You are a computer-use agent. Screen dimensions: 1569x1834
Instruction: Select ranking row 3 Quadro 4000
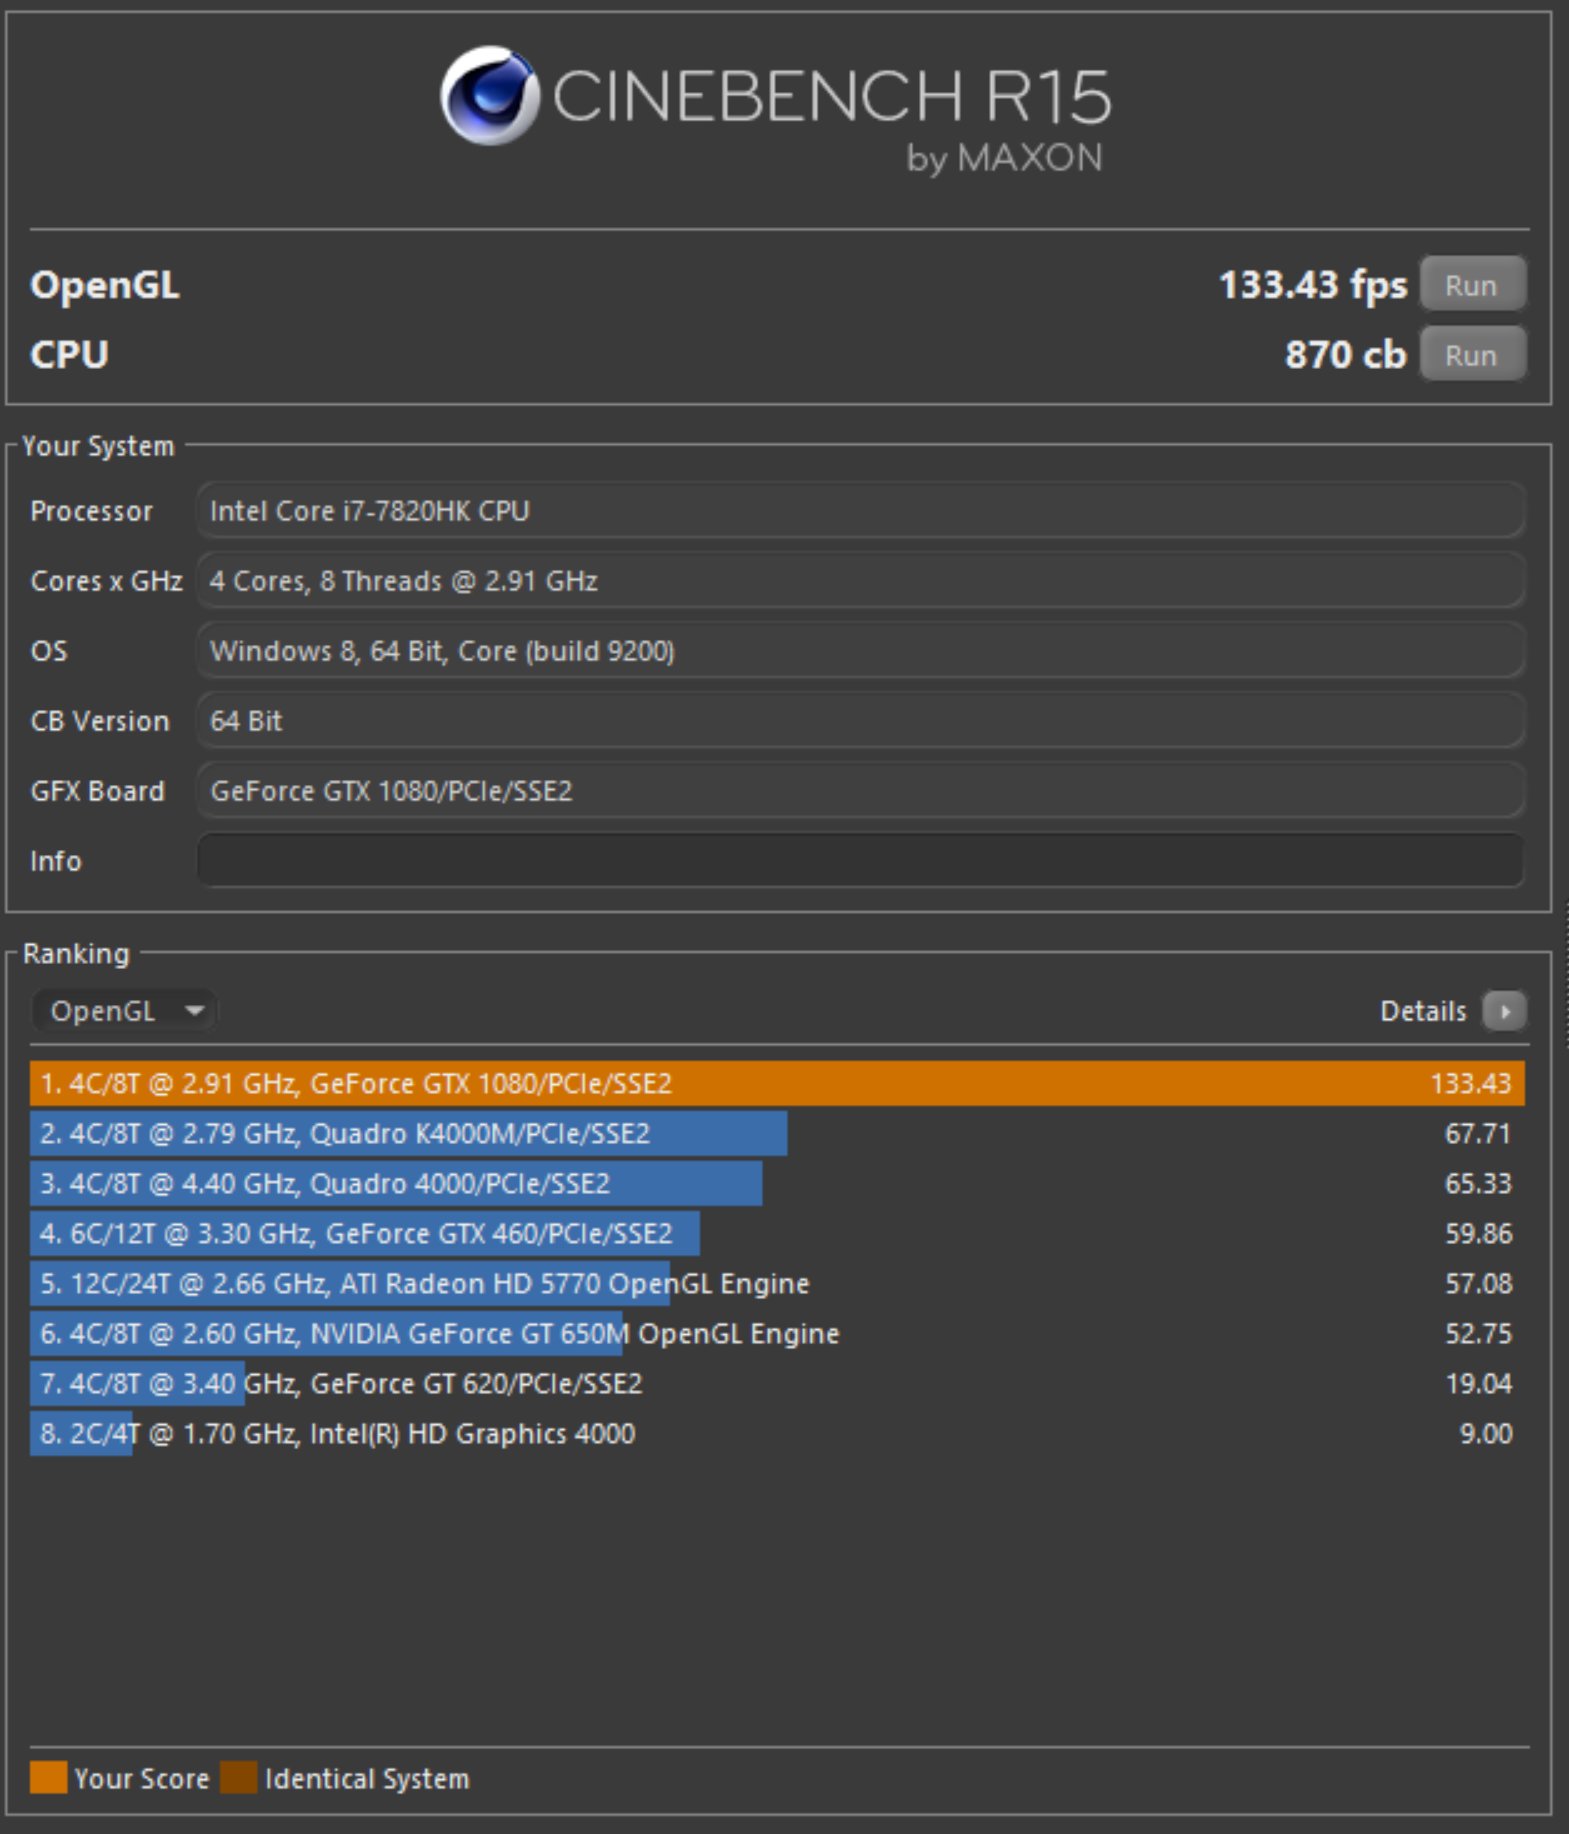(x=777, y=1183)
